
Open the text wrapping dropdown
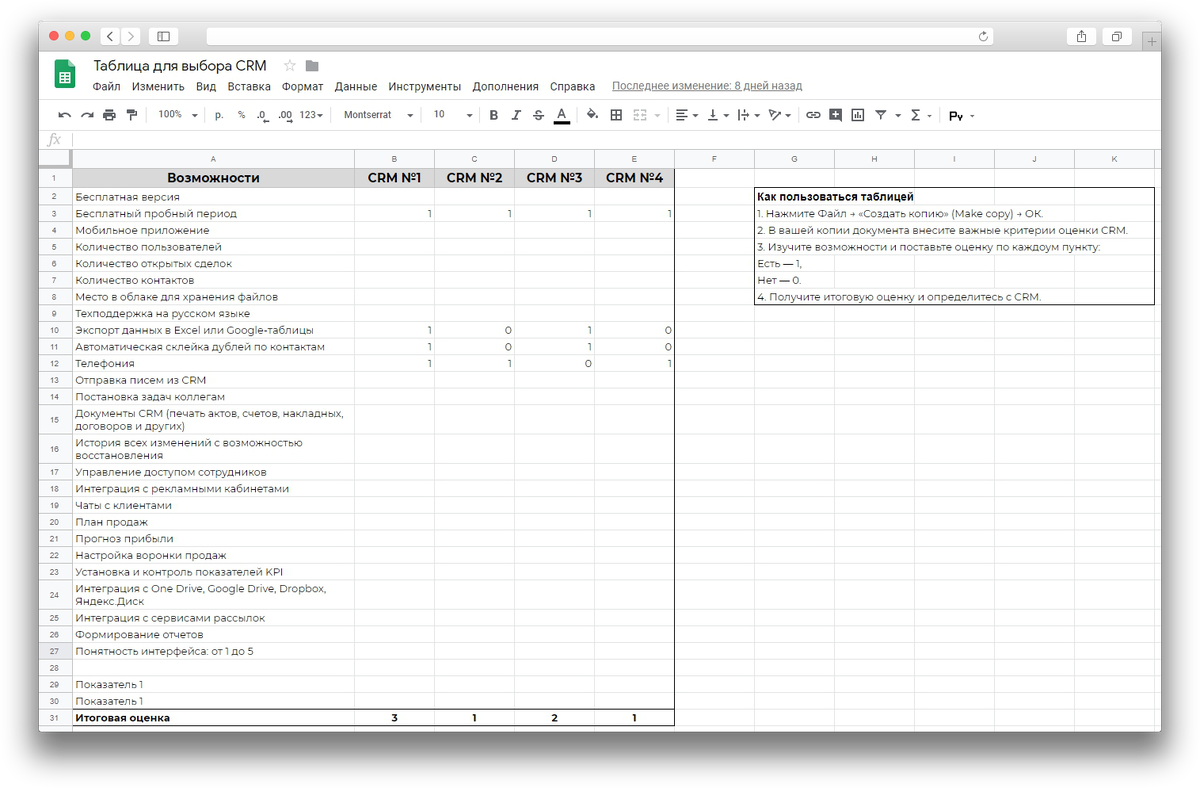click(x=748, y=115)
